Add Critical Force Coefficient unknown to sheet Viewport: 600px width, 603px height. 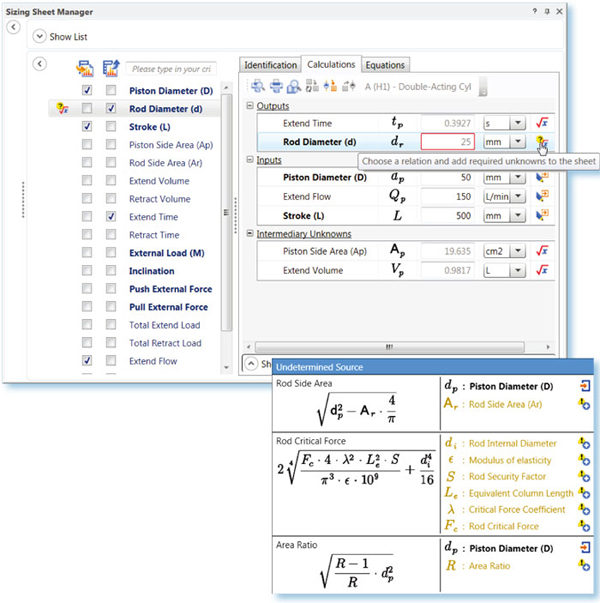584,509
